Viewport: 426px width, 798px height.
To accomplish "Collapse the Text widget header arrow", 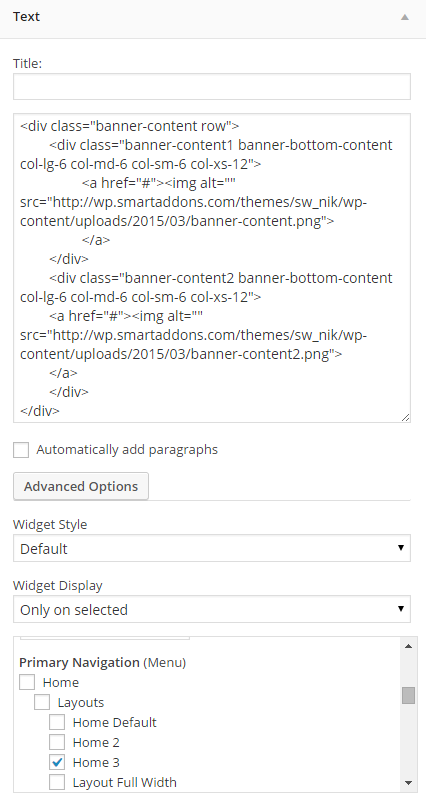I will pos(405,17).
